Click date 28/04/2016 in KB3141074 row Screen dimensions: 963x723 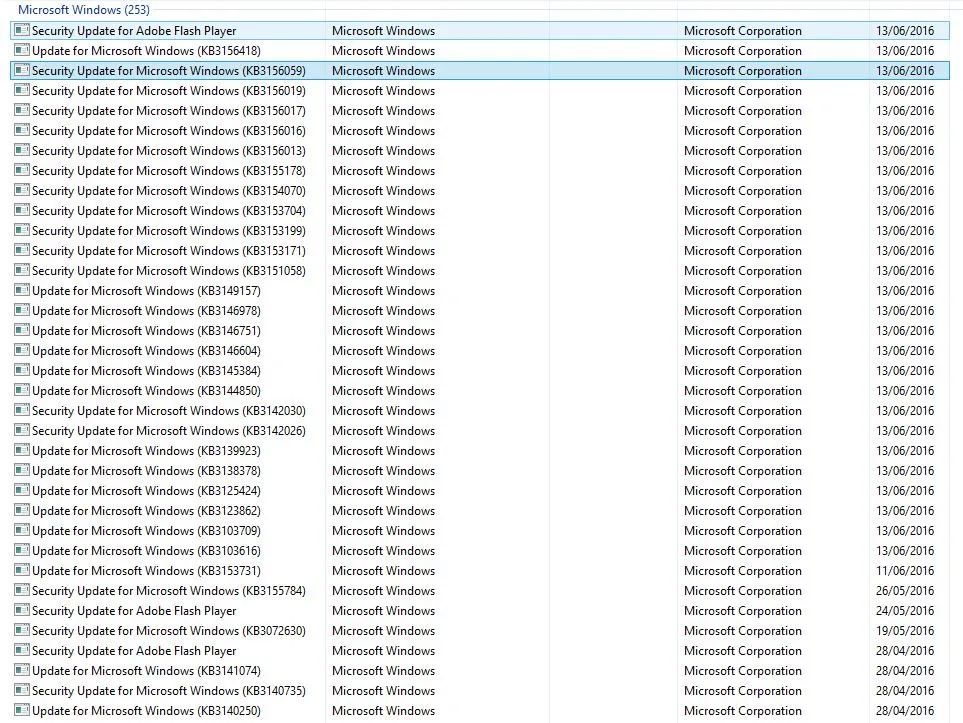(x=905, y=671)
